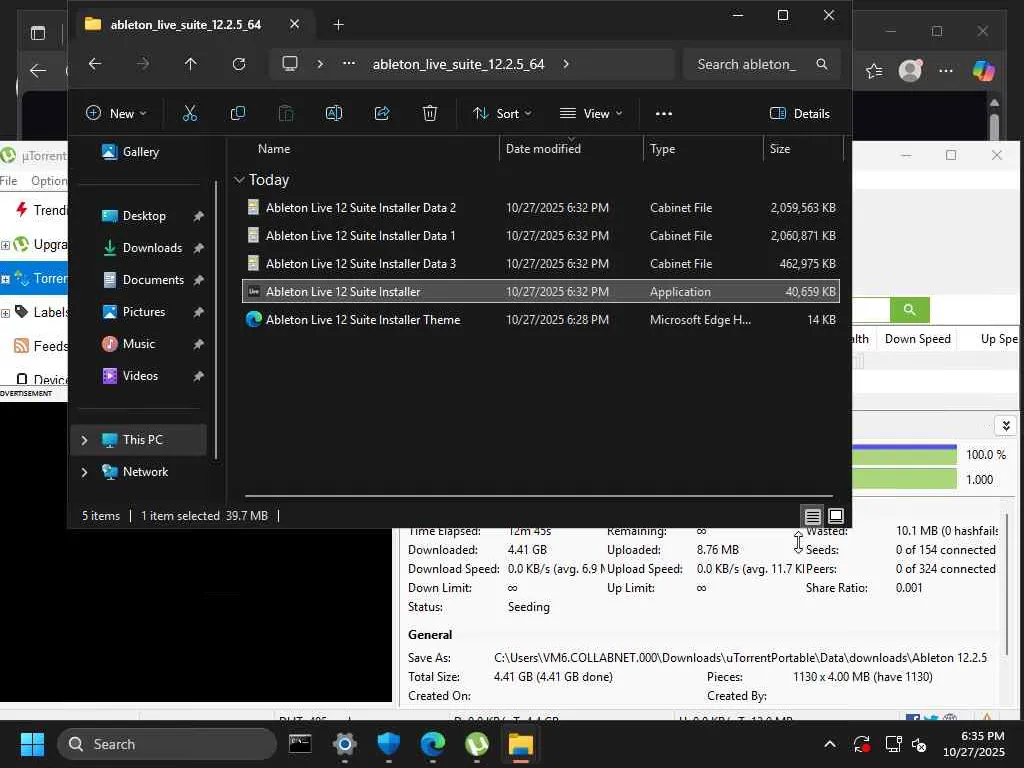Open Edge favorites star icon
This screenshot has width=1024, height=768.
pos(874,71)
